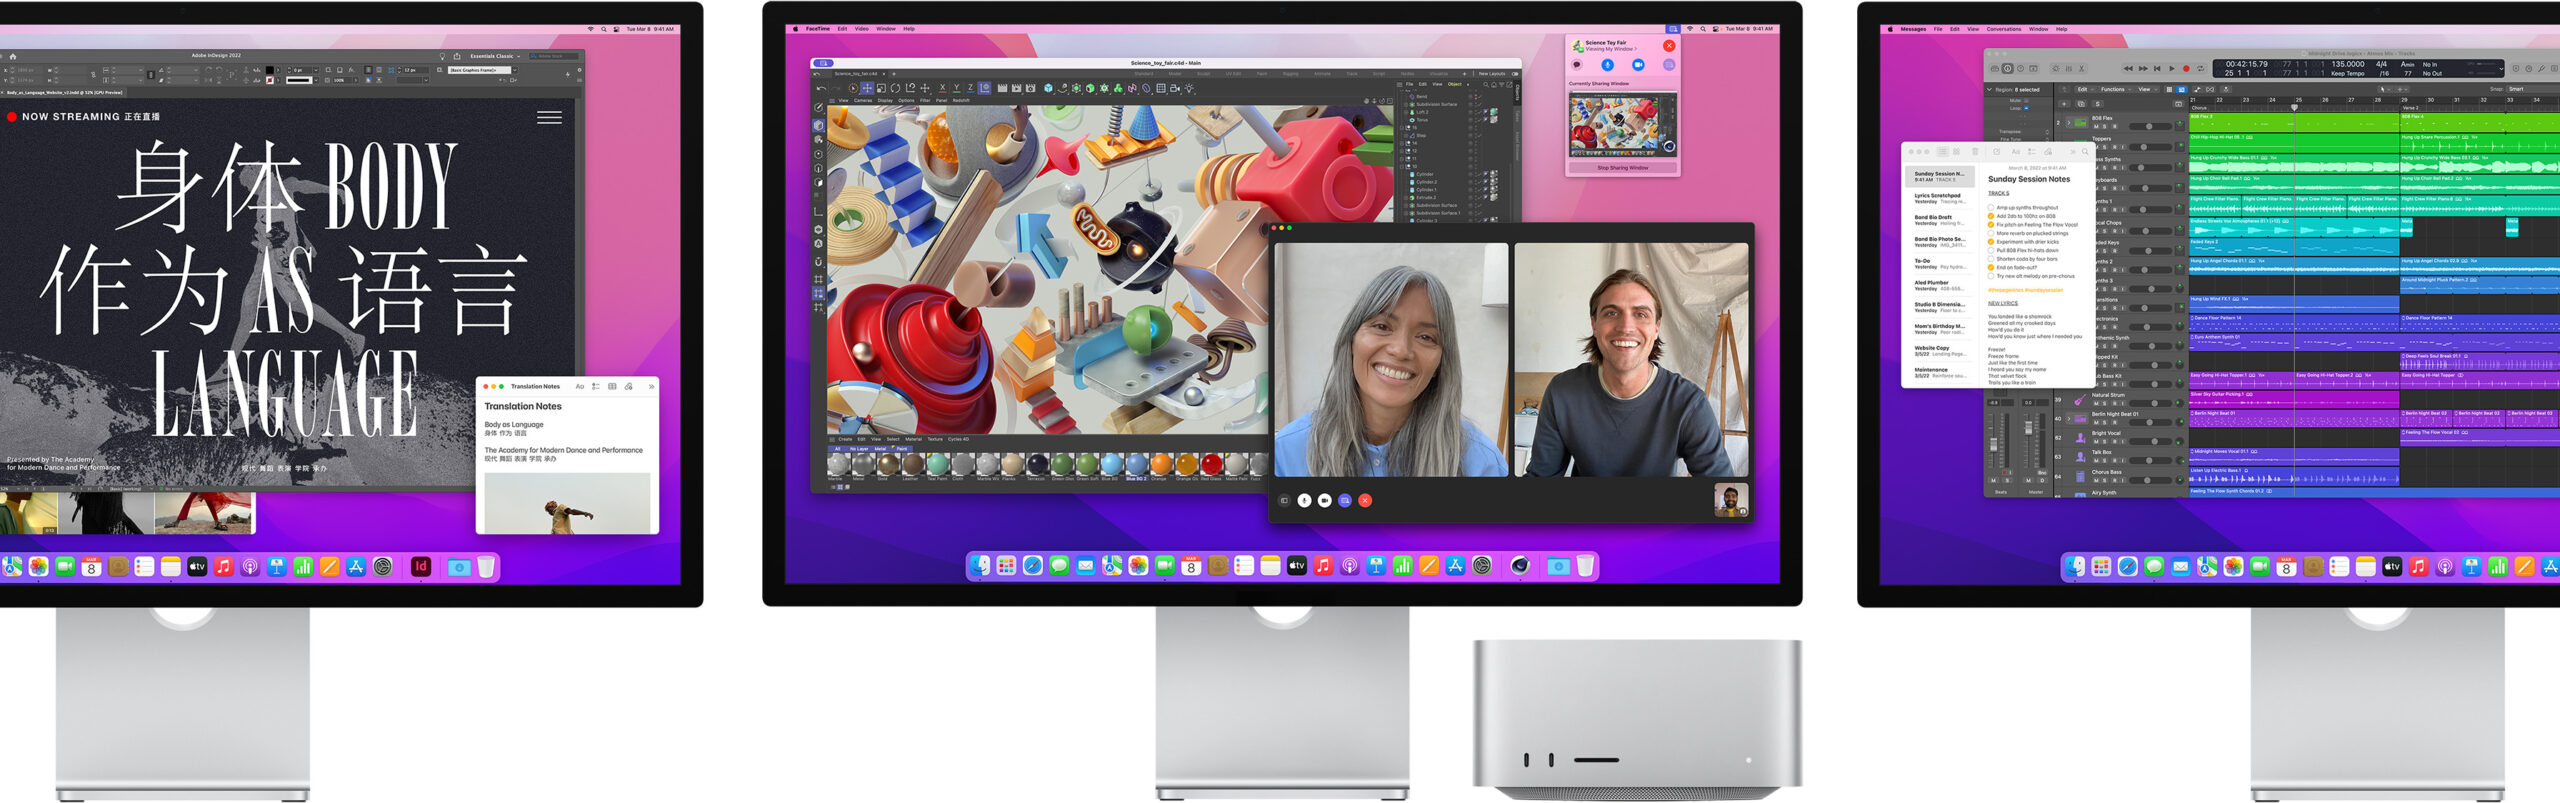Click the Stop Sharing Window button
This screenshot has width=2560, height=803.
pyautogui.click(x=1623, y=168)
